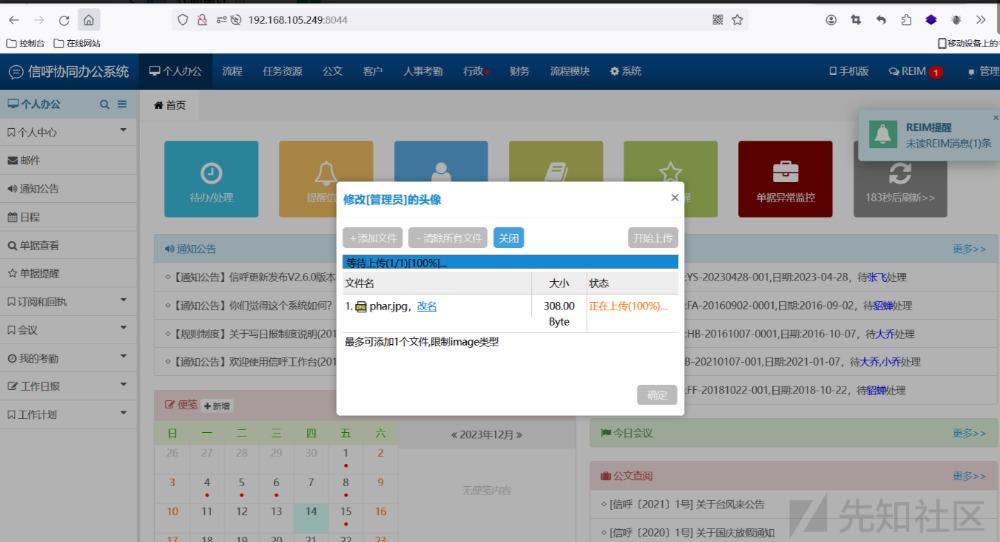Open REIM messages in top bar
This screenshot has height=542, width=1000.
pos(914,71)
